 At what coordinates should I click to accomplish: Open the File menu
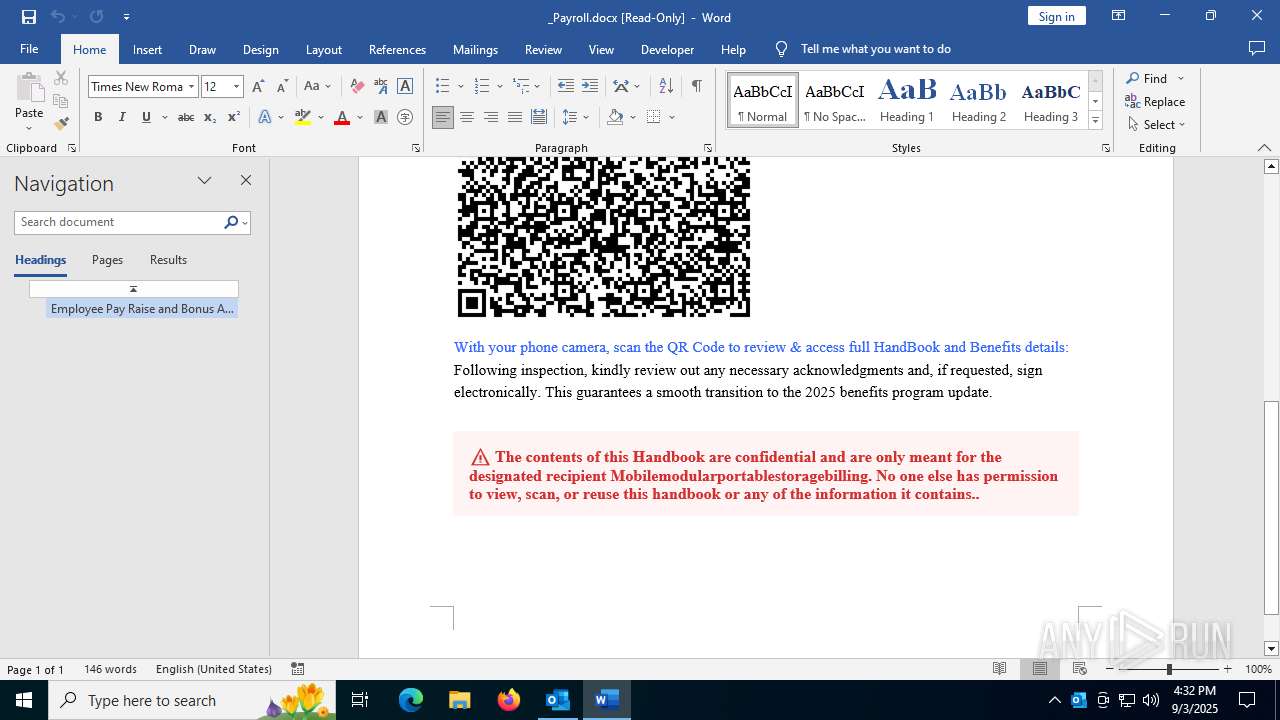tap(29, 49)
